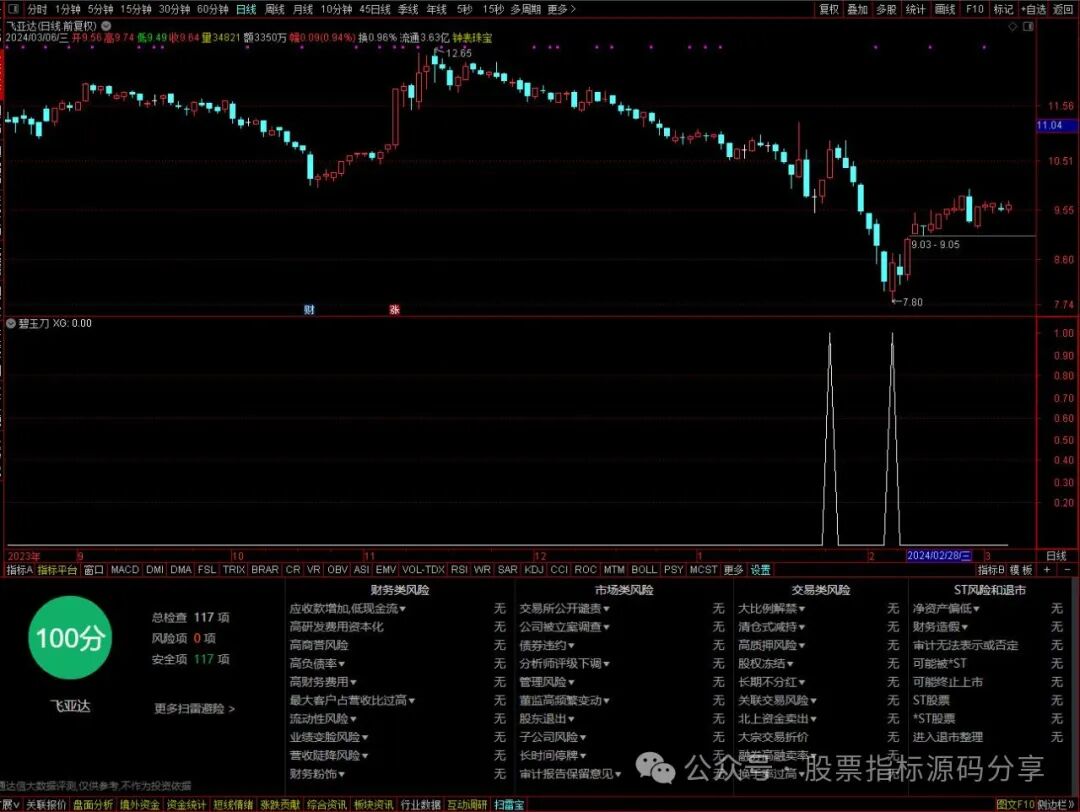
Task: Expand 财务造假 risk item
Action: (x=940, y=627)
